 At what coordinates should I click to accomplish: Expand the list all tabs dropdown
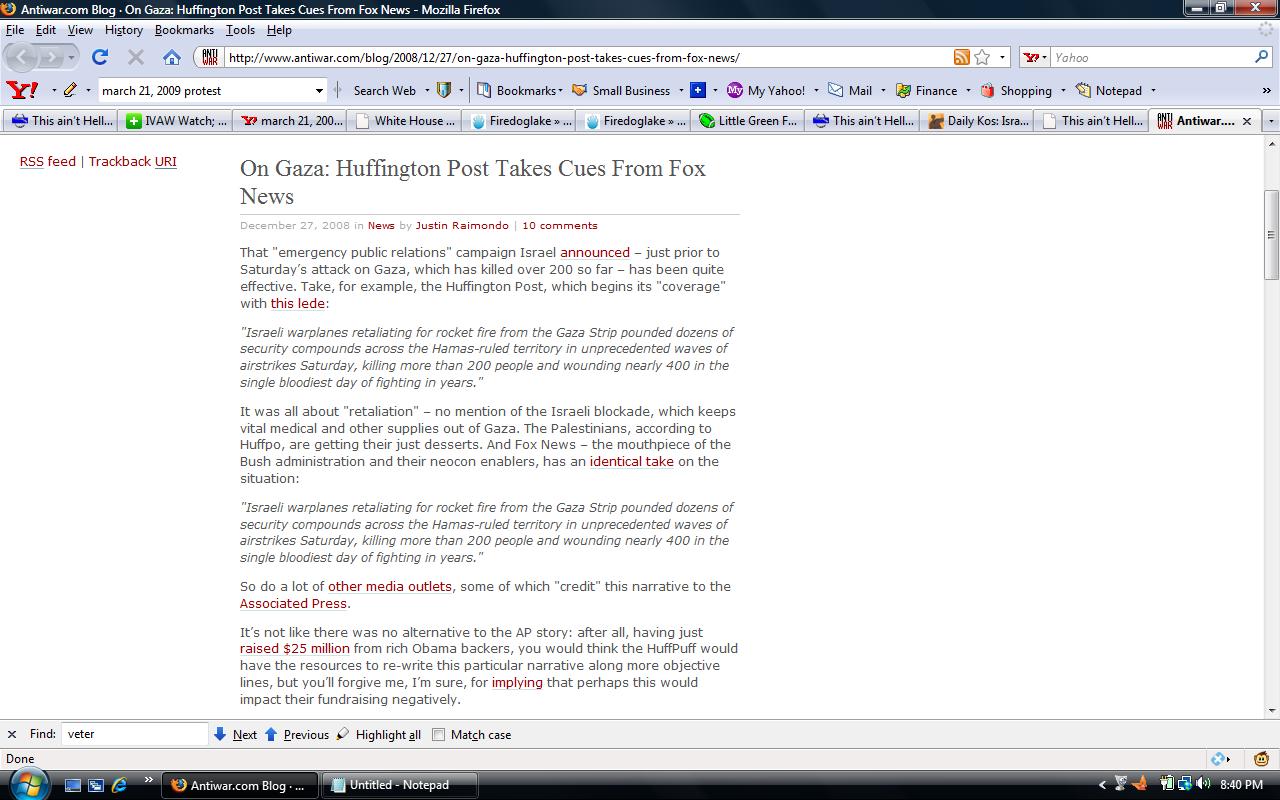[1270, 121]
